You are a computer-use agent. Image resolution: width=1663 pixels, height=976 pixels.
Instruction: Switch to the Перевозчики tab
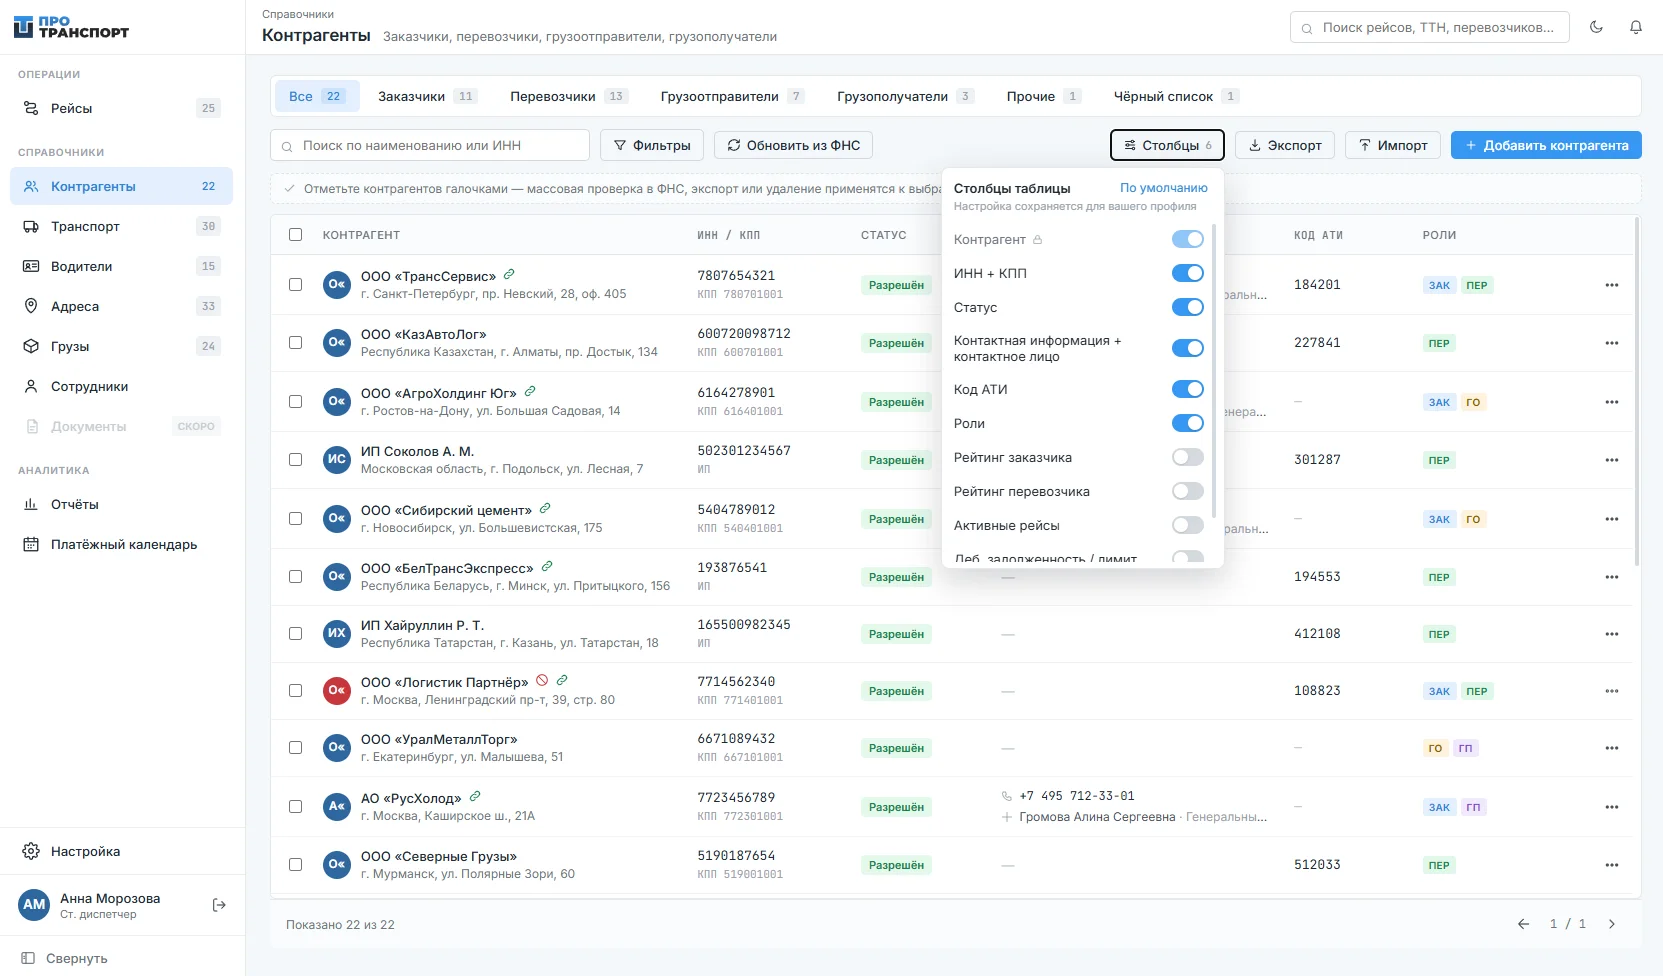coord(568,96)
